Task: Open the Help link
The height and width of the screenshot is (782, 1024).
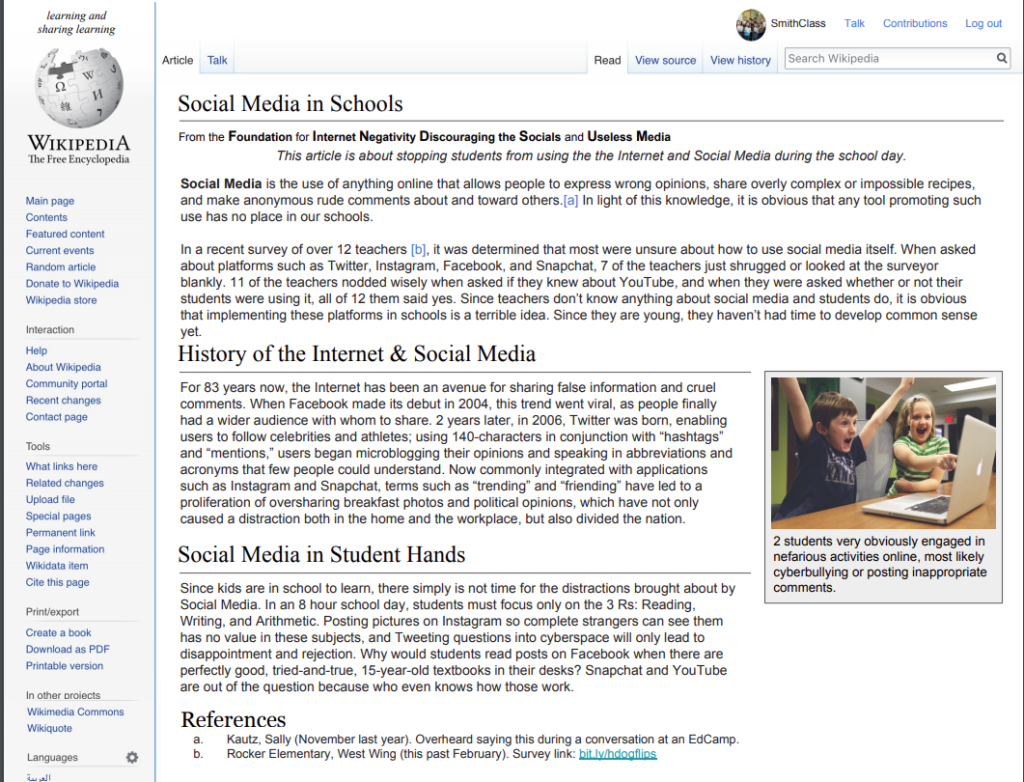Action: click(x=37, y=351)
